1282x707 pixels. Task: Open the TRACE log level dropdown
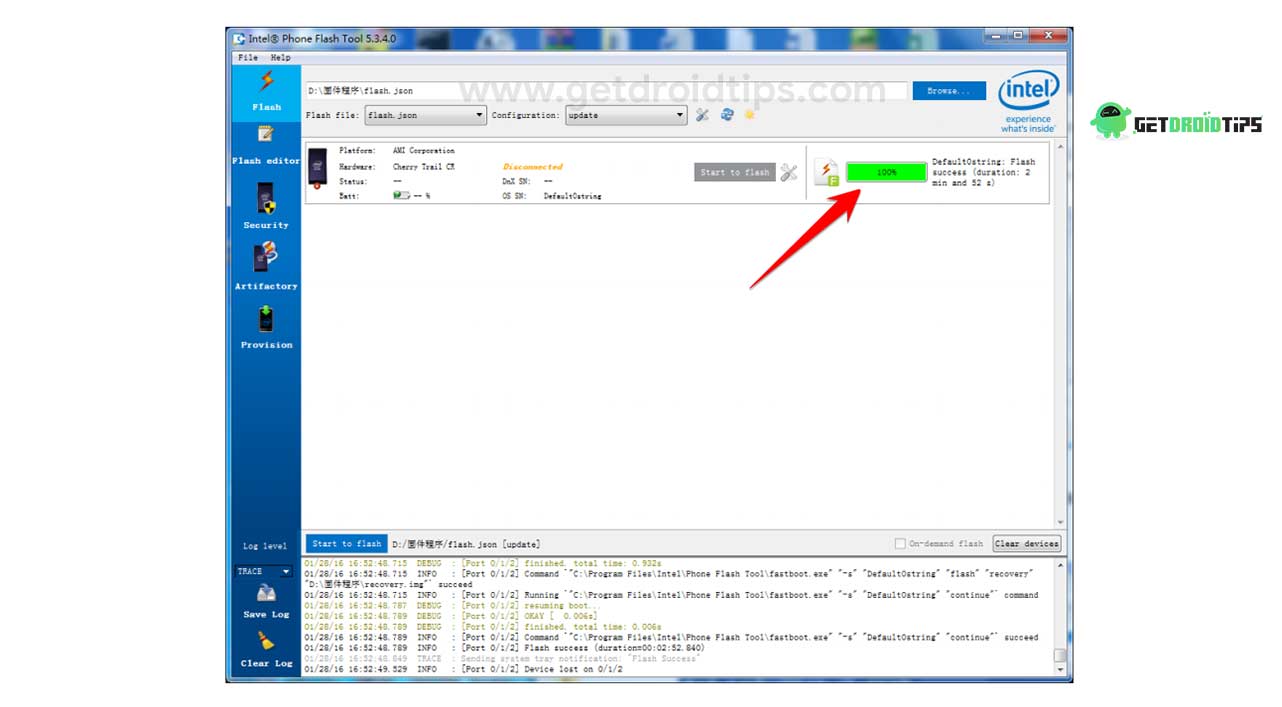pyautogui.click(x=264, y=571)
